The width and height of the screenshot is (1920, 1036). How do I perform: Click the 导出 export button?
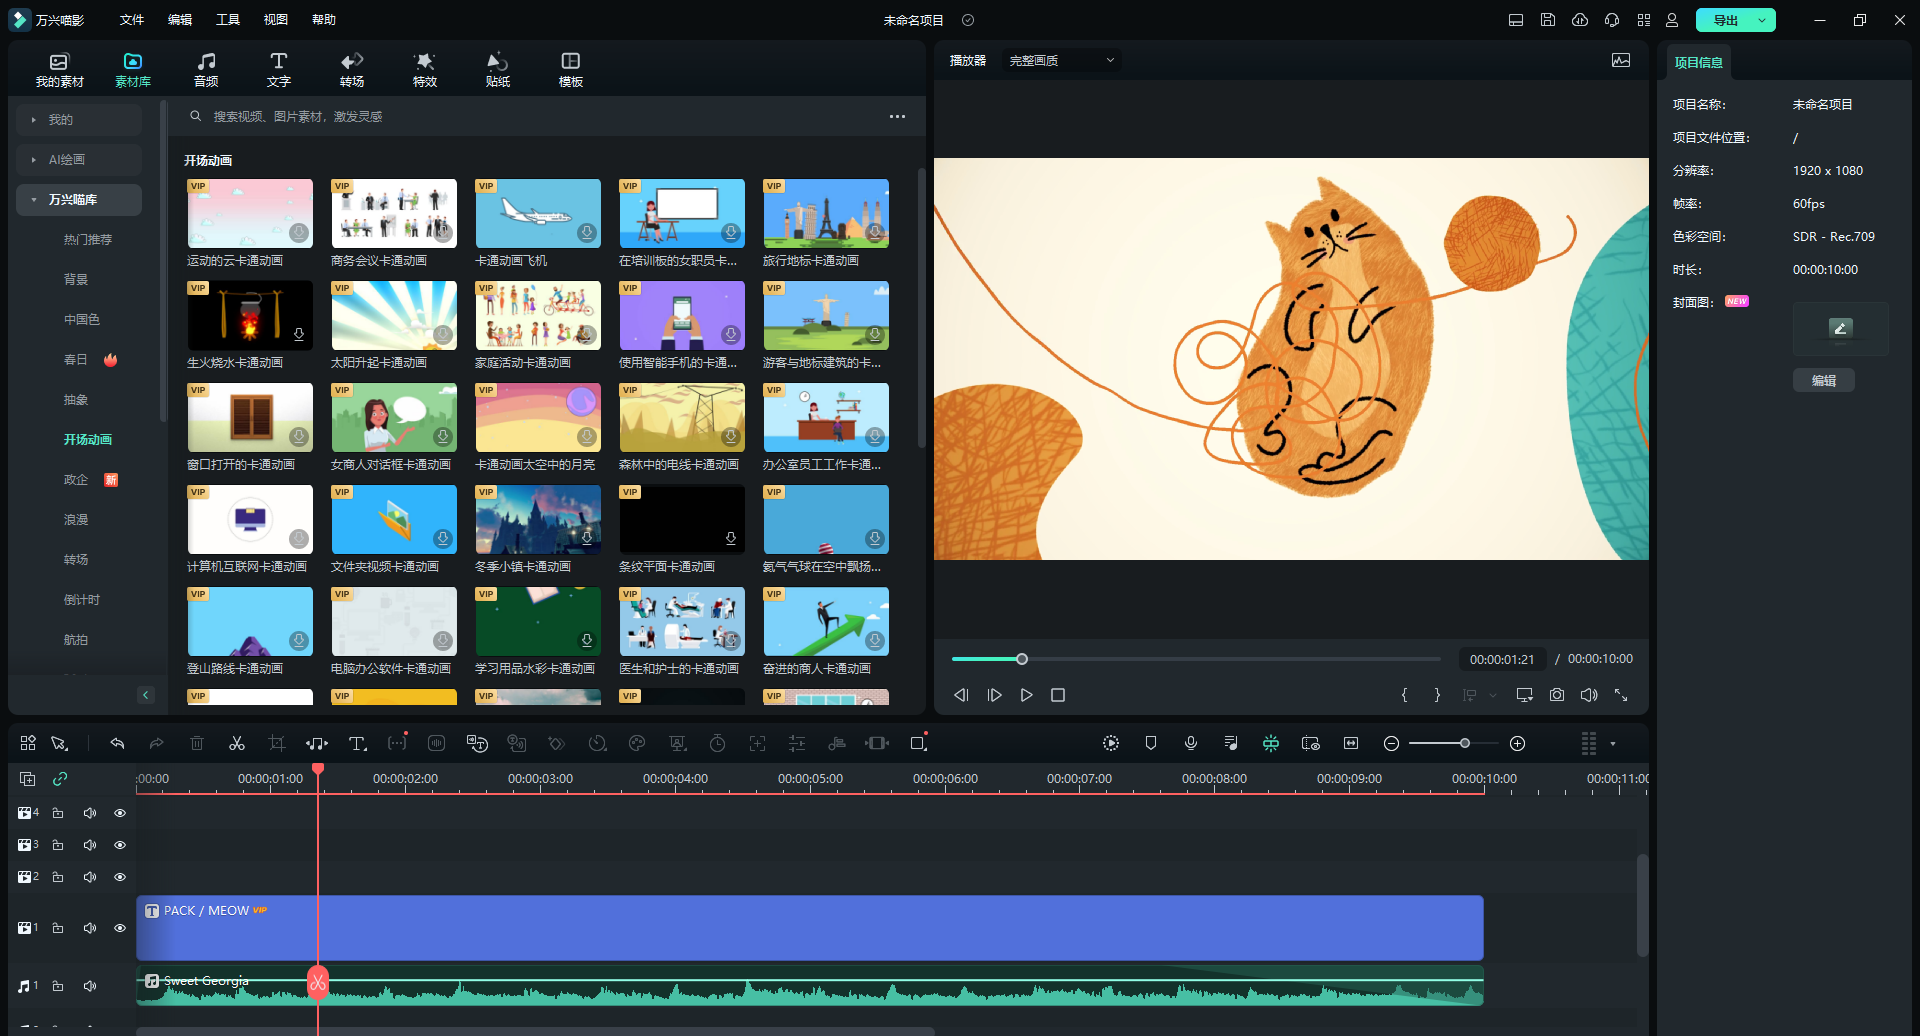tap(1725, 20)
